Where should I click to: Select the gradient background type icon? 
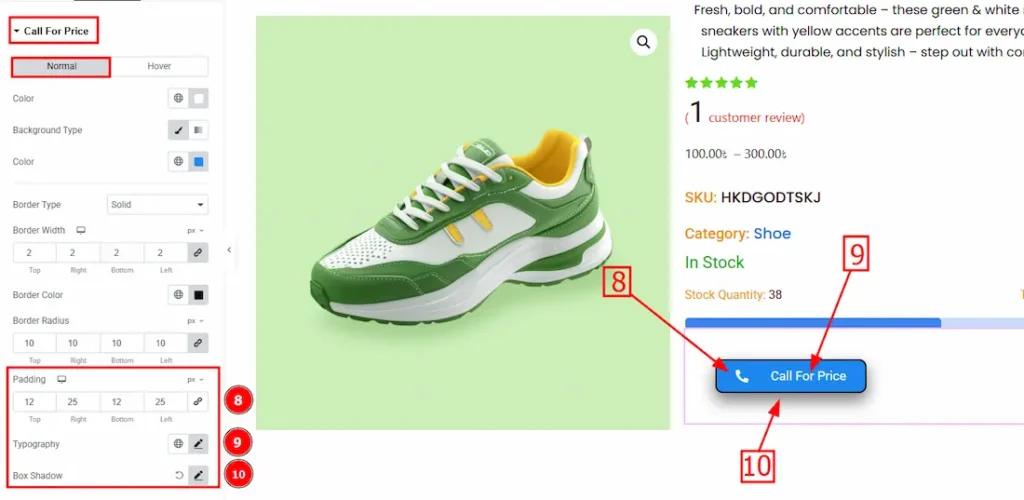(198, 130)
